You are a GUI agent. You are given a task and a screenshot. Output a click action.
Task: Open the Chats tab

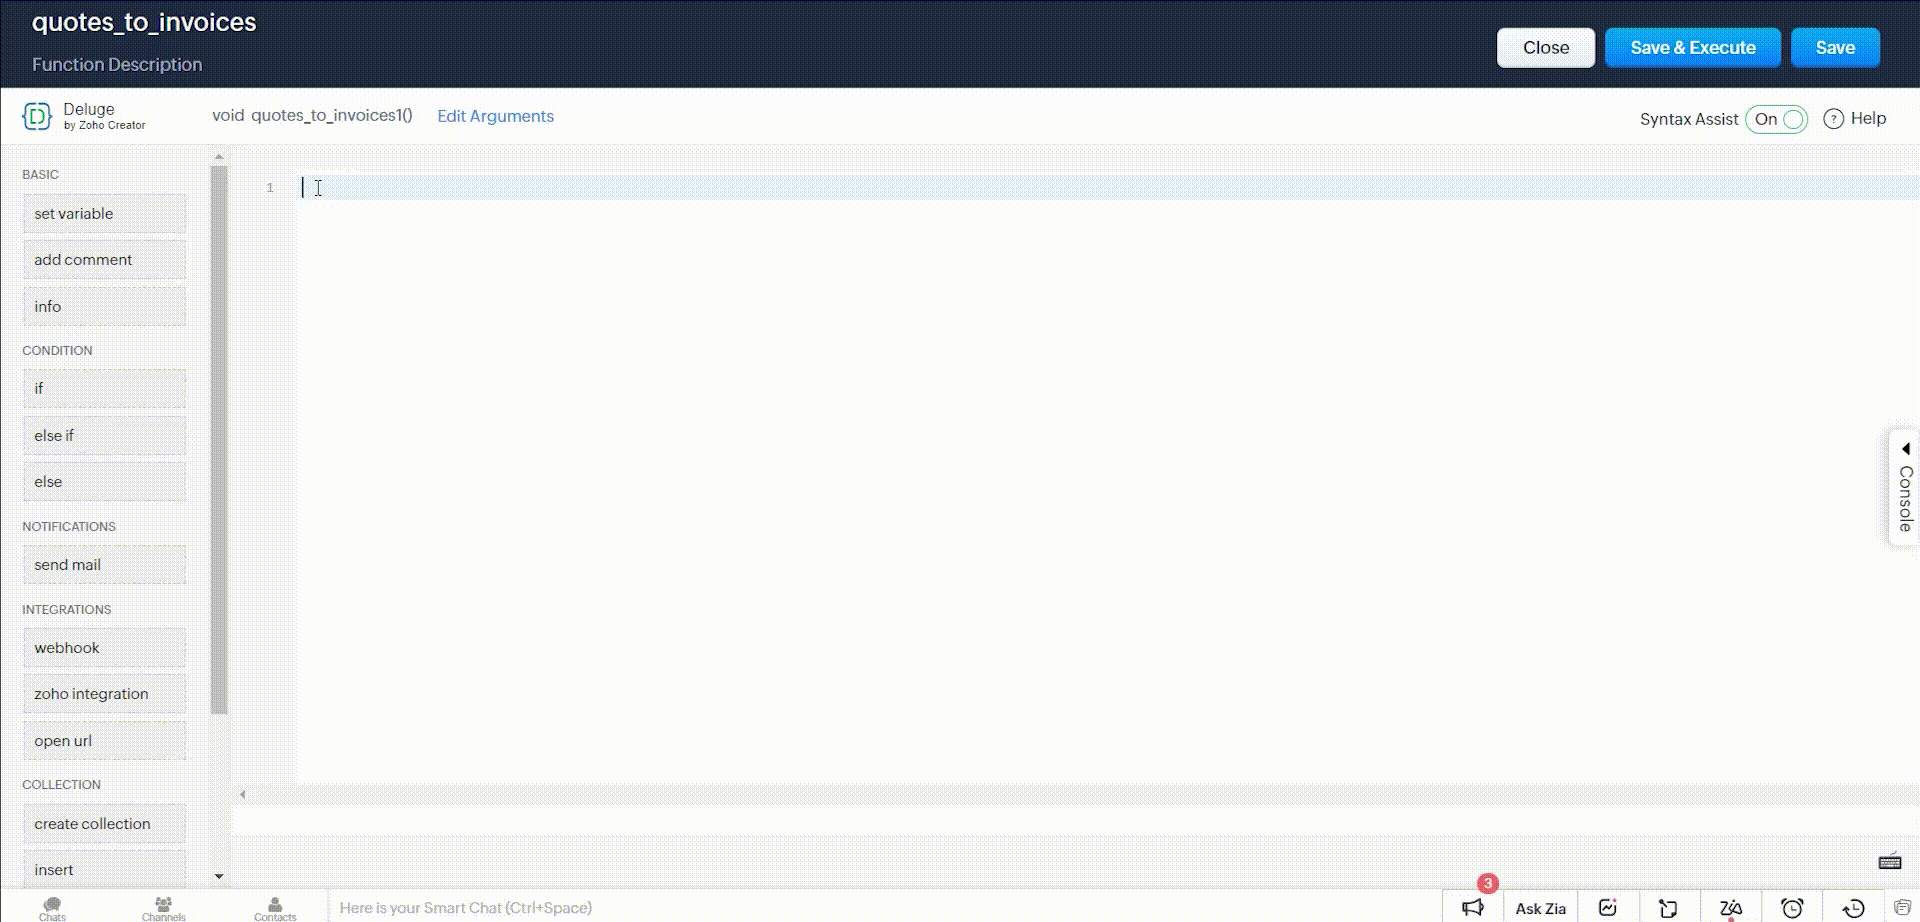tap(52, 908)
